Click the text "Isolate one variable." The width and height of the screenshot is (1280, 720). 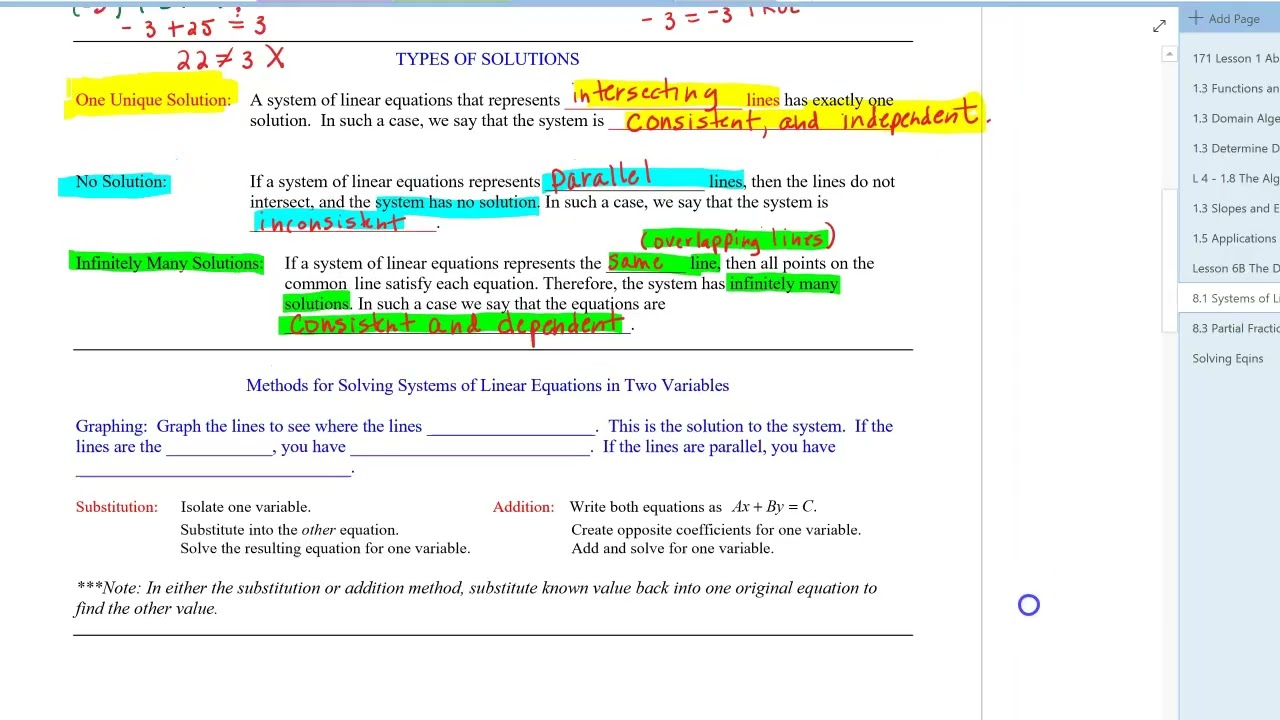[x=245, y=507]
